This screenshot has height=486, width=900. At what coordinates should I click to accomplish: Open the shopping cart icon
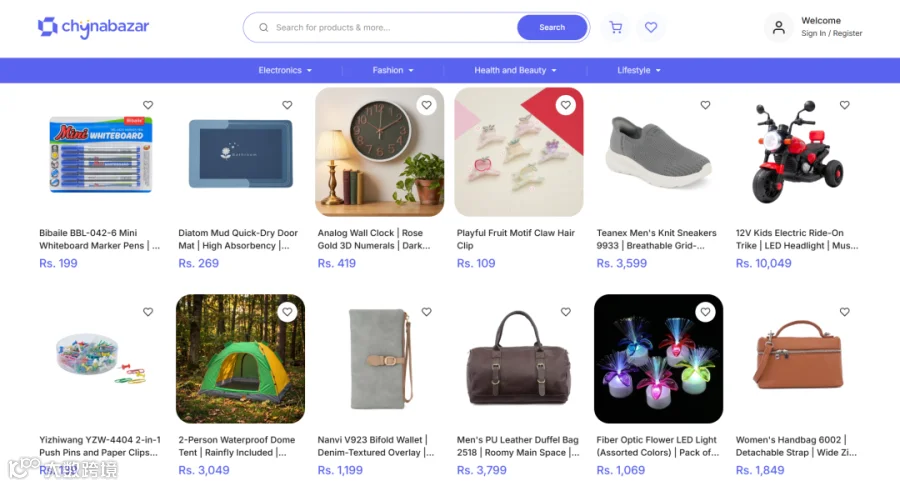pyautogui.click(x=616, y=28)
